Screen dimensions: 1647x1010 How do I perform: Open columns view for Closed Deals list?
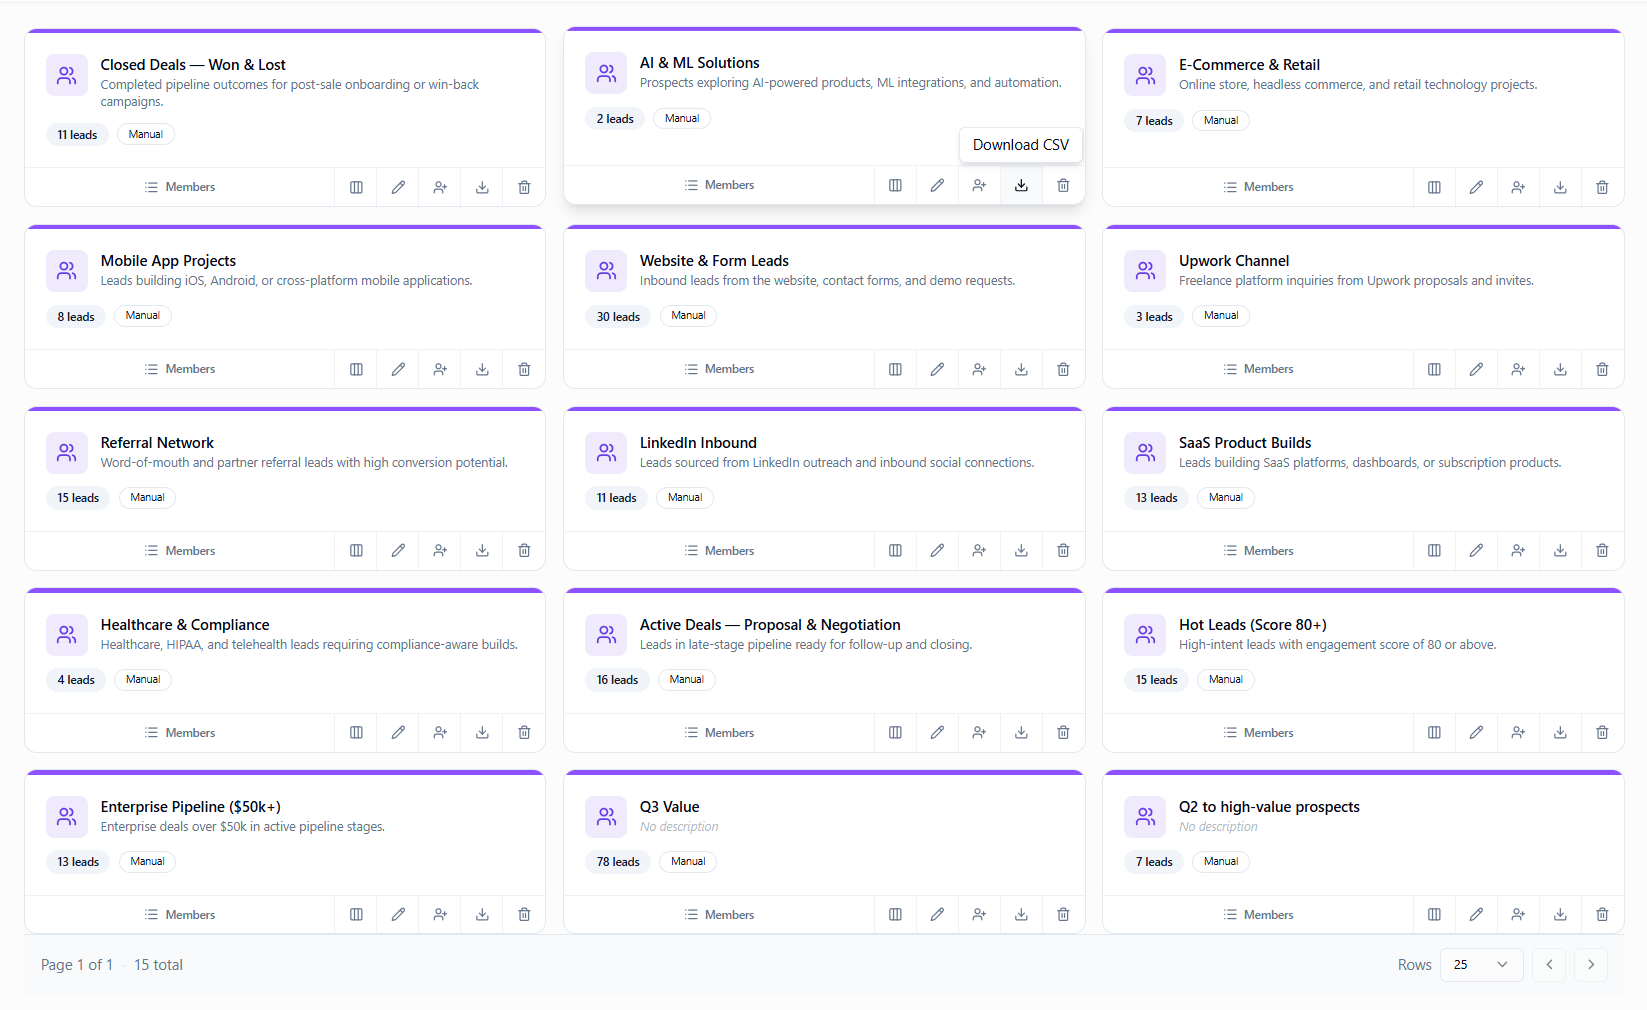(356, 187)
